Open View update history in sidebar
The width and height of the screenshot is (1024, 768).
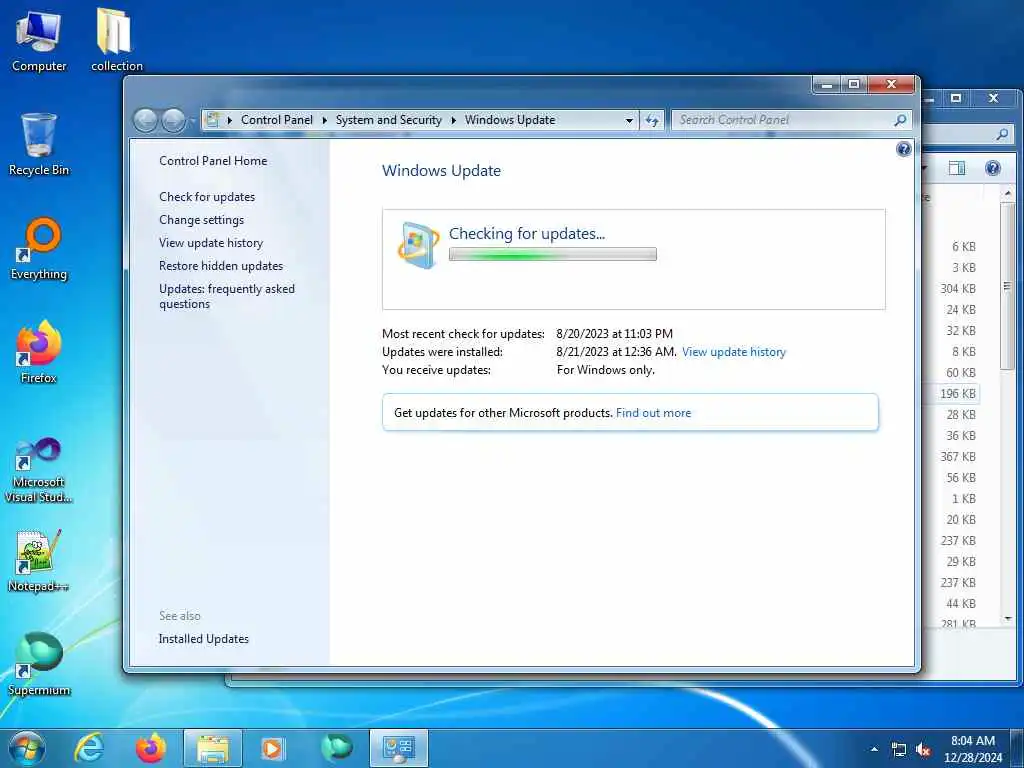click(211, 243)
